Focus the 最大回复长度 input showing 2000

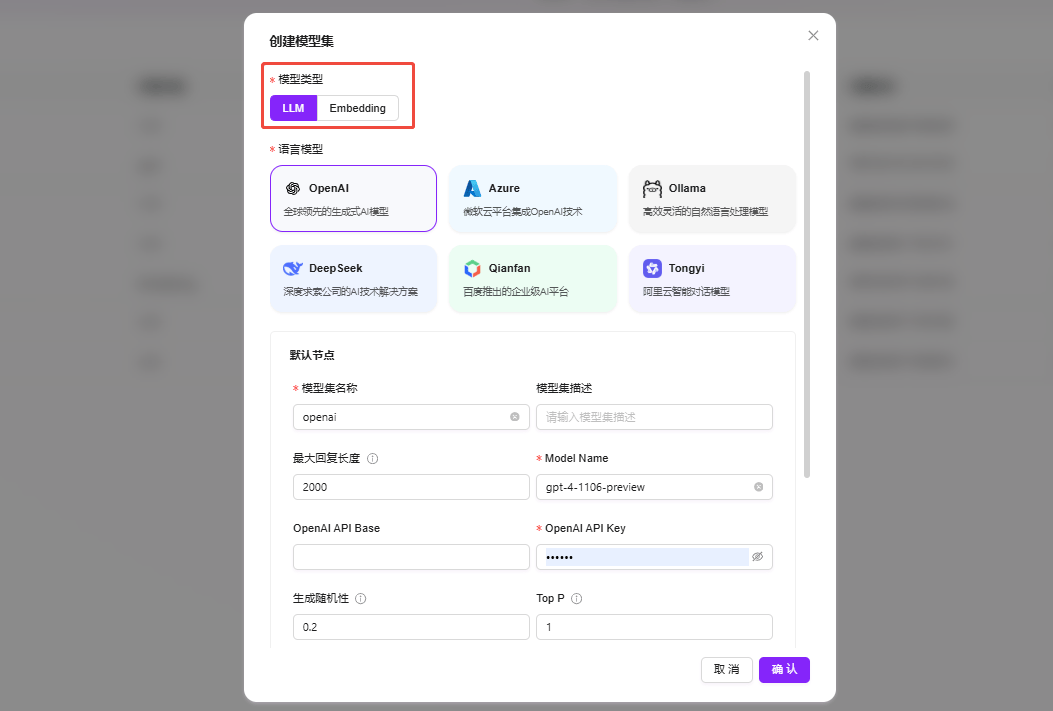click(x=411, y=487)
